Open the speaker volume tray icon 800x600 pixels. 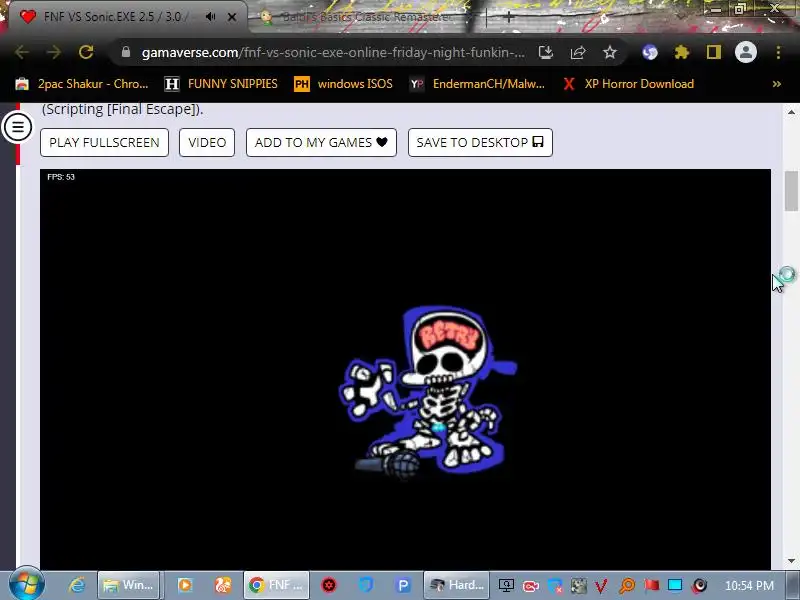tap(699, 585)
